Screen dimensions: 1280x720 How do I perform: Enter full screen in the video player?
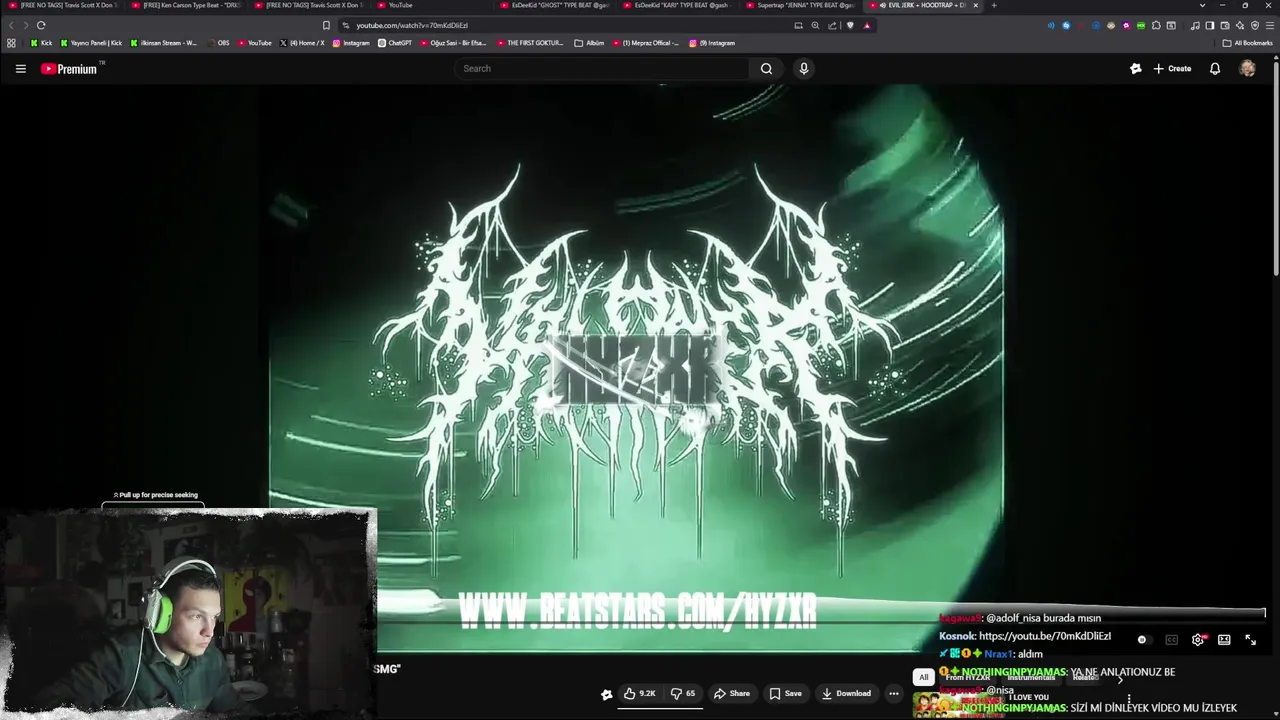click(1250, 640)
